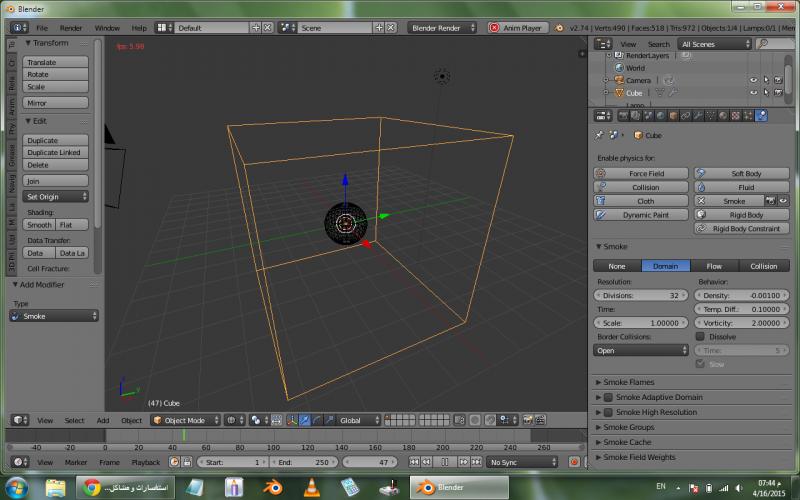
Task: Click the Translate button
Action: coord(55,62)
